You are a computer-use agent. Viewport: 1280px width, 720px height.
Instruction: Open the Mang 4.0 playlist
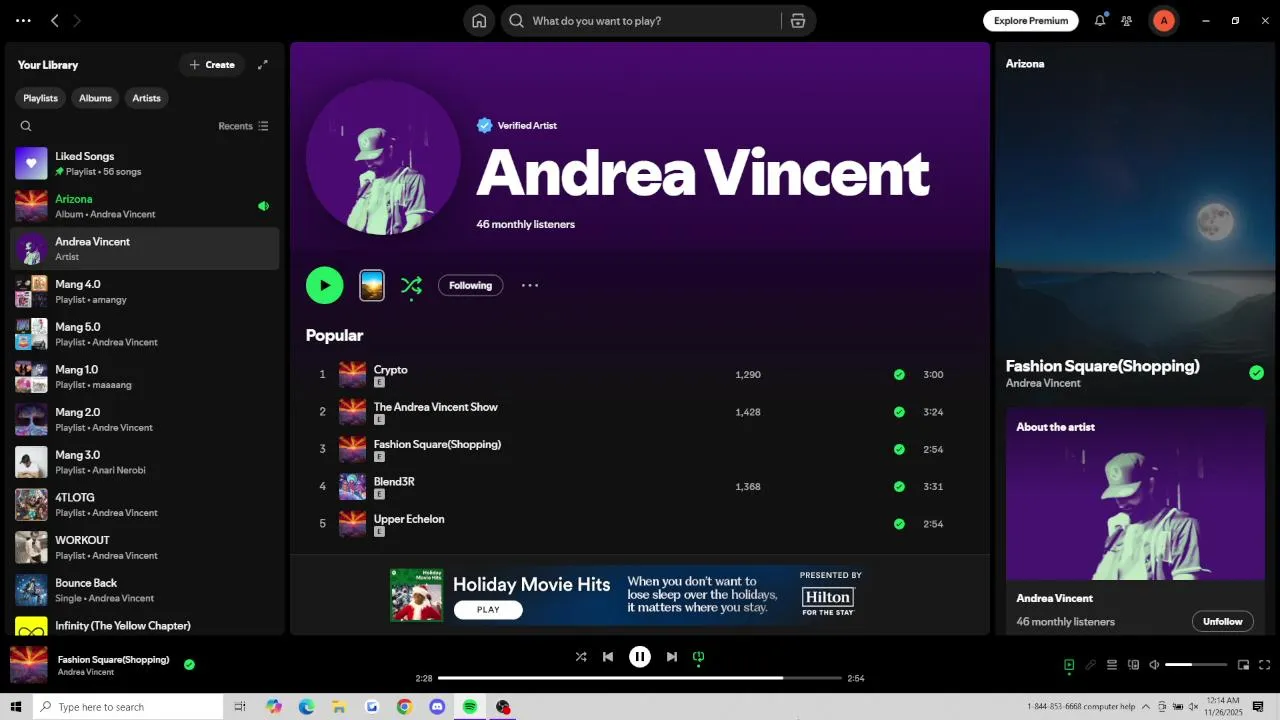click(144, 291)
